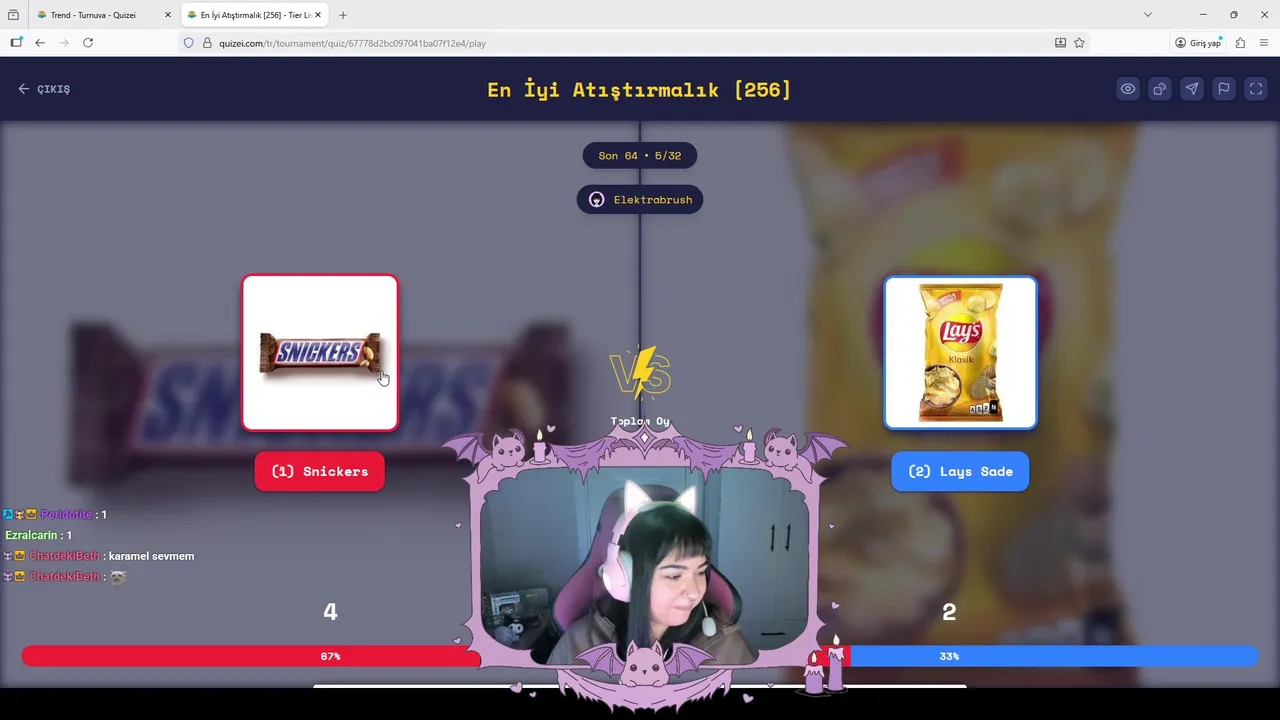Click the Elektrabrush creator badge
Image resolution: width=1280 pixels, height=720 pixels.
tap(640, 199)
